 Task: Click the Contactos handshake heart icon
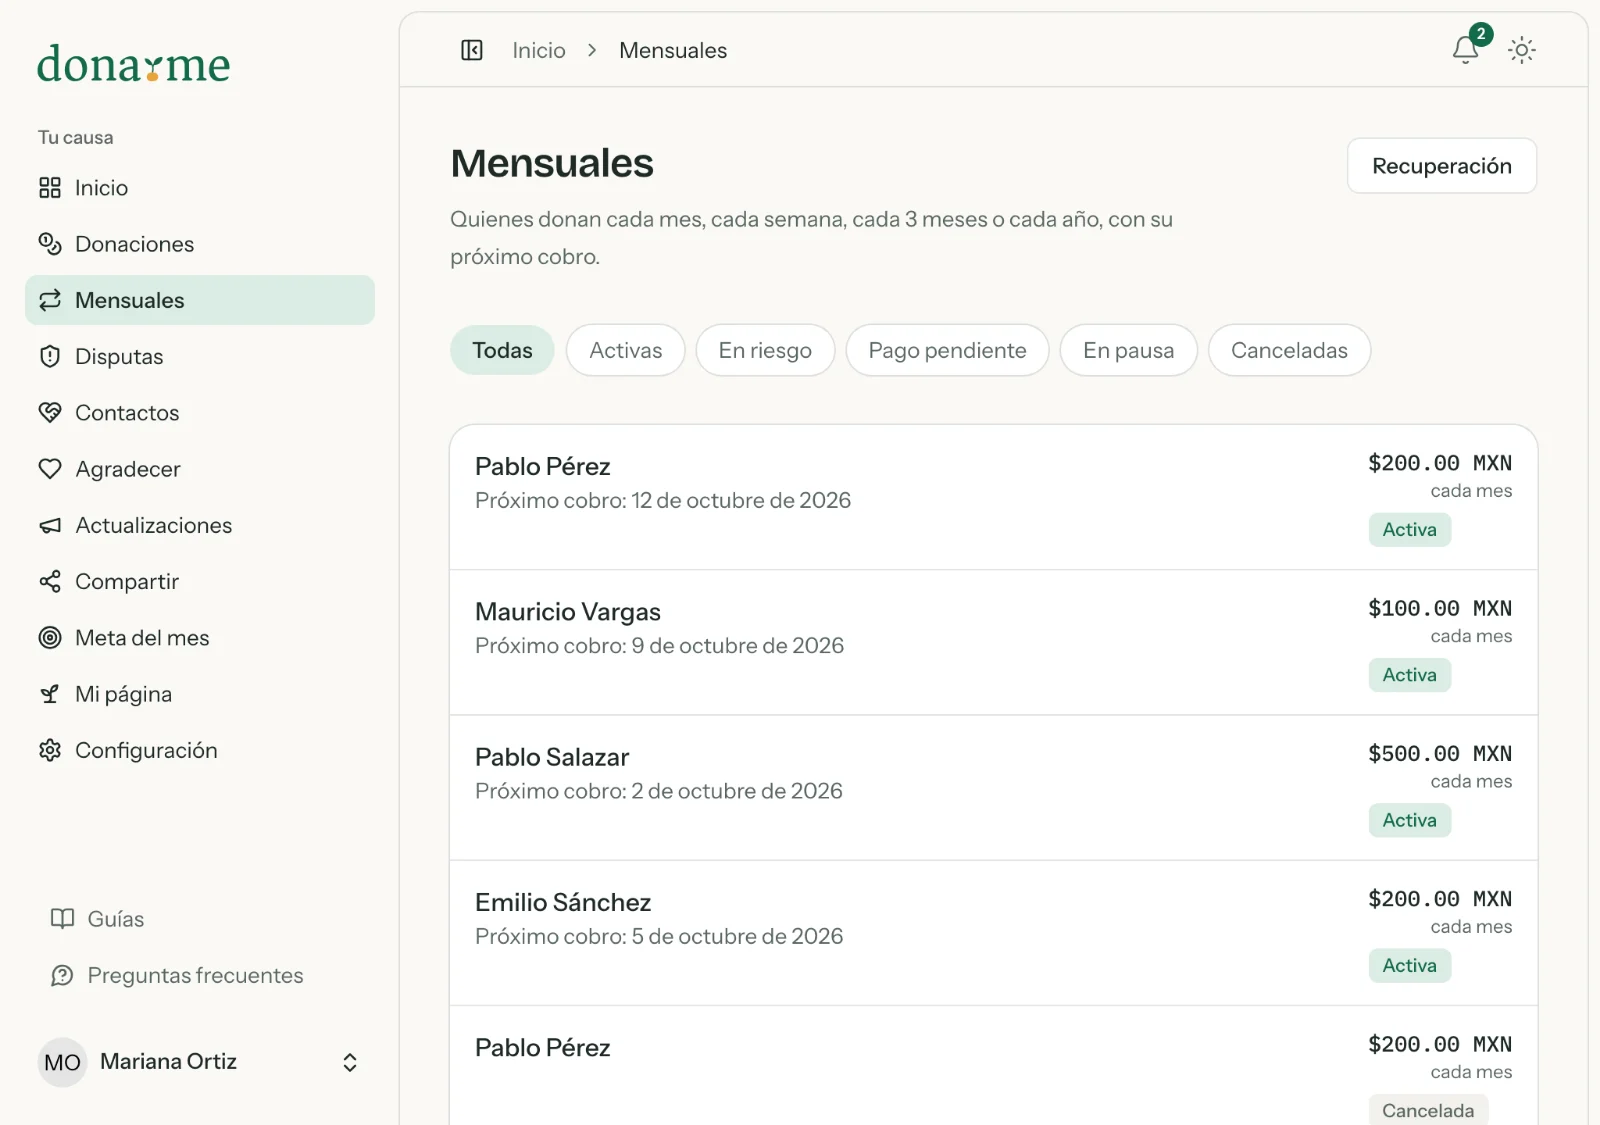[x=50, y=413]
